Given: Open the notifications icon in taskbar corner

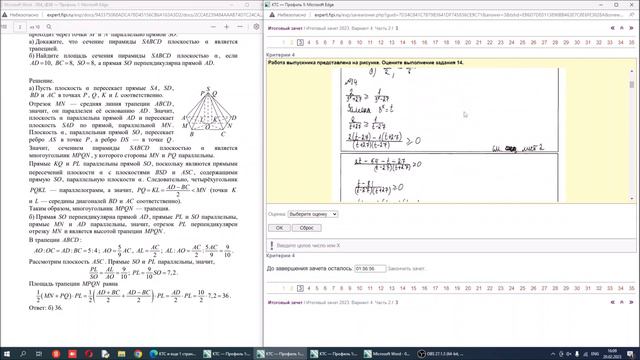Looking at the screenshot, I should click(631, 354).
